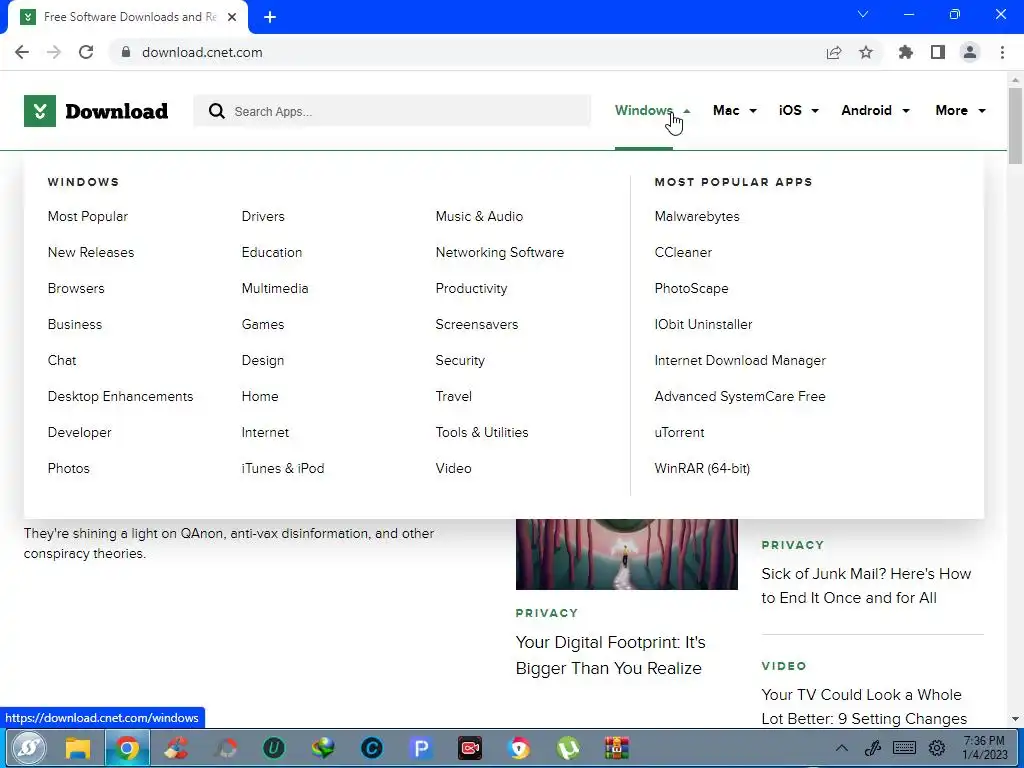Bookmark this page with the star icon
Viewport: 1024px width, 768px height.
866,52
